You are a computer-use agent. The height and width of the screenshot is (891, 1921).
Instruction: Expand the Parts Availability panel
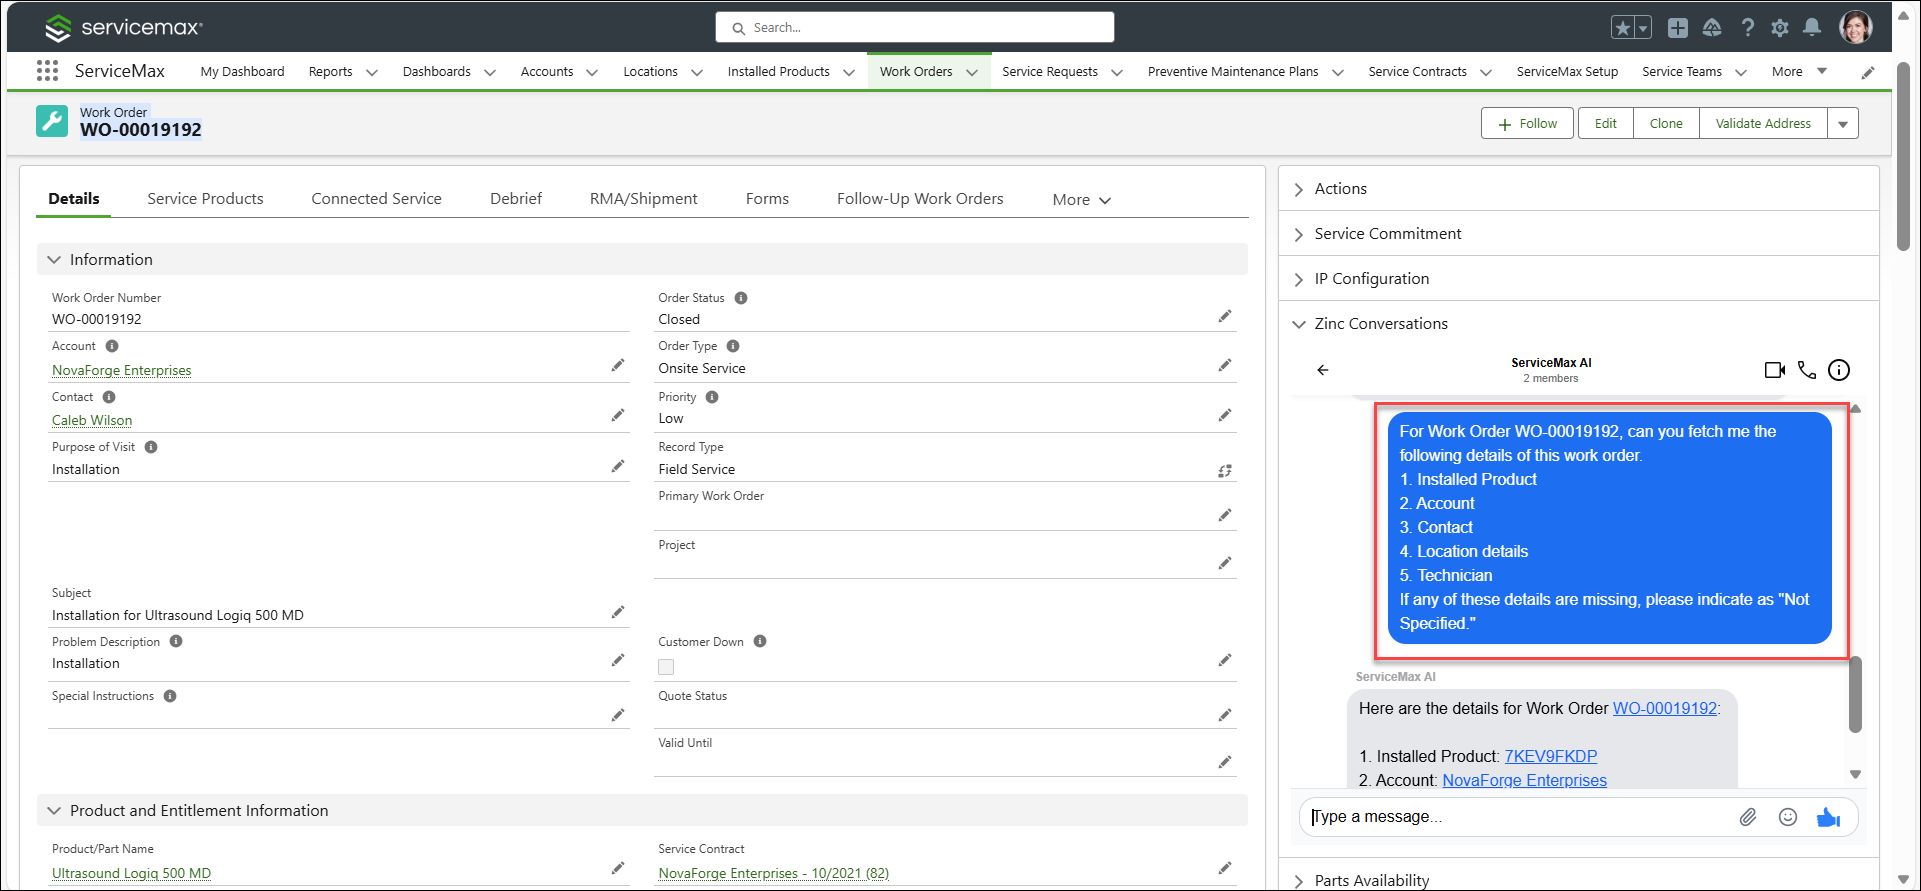click(1299, 881)
